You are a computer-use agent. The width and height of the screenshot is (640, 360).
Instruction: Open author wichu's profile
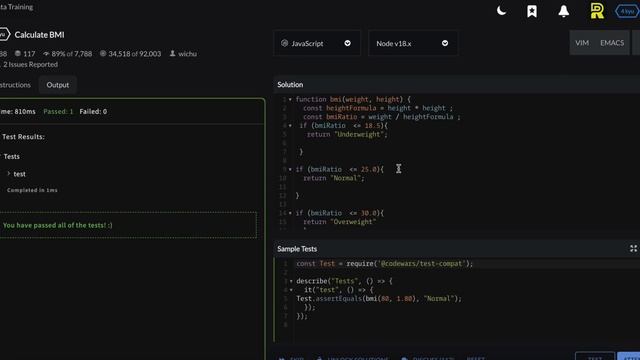click(187, 53)
